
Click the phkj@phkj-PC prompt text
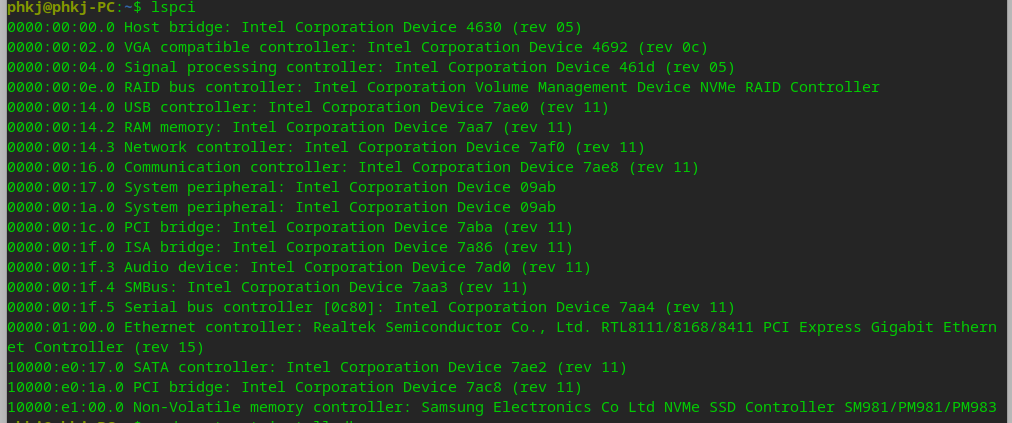(60, 7)
